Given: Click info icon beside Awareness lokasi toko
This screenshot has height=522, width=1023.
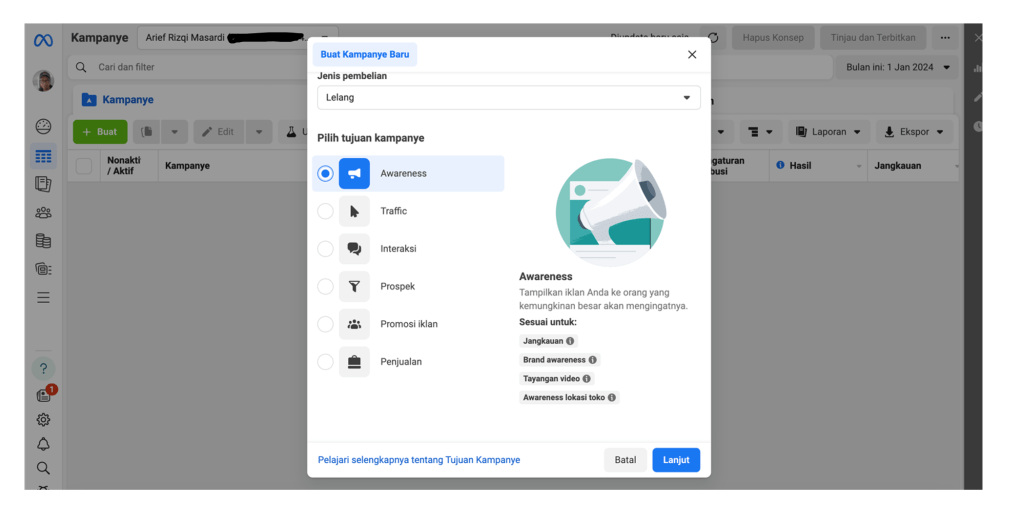Looking at the screenshot, I should (612, 397).
